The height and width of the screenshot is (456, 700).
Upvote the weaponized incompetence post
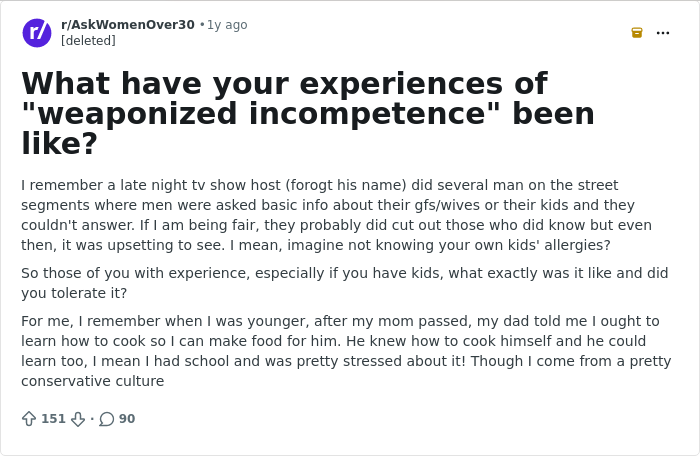tap(29, 419)
